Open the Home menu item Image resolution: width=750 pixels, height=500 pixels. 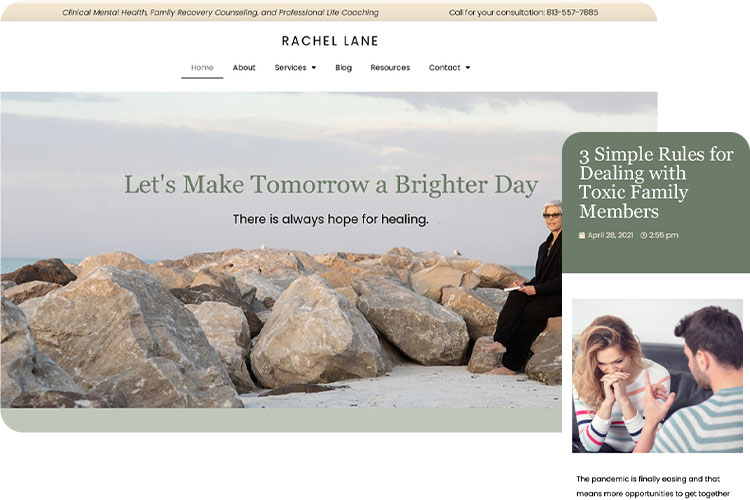pyautogui.click(x=202, y=67)
